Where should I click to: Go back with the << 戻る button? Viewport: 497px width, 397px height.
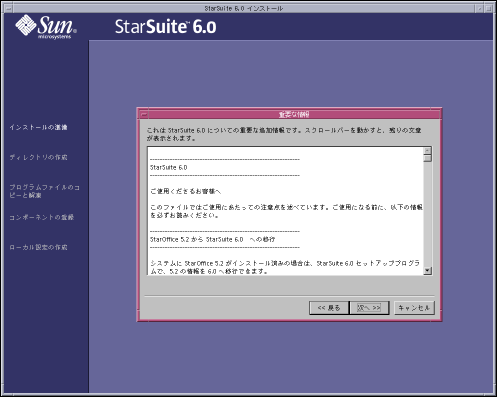329,308
